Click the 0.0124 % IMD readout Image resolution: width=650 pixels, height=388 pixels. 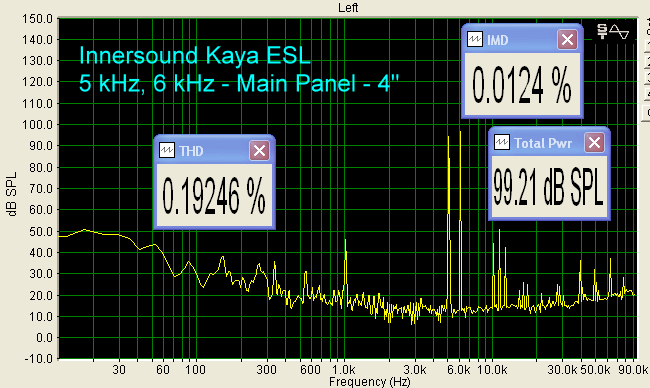point(522,84)
